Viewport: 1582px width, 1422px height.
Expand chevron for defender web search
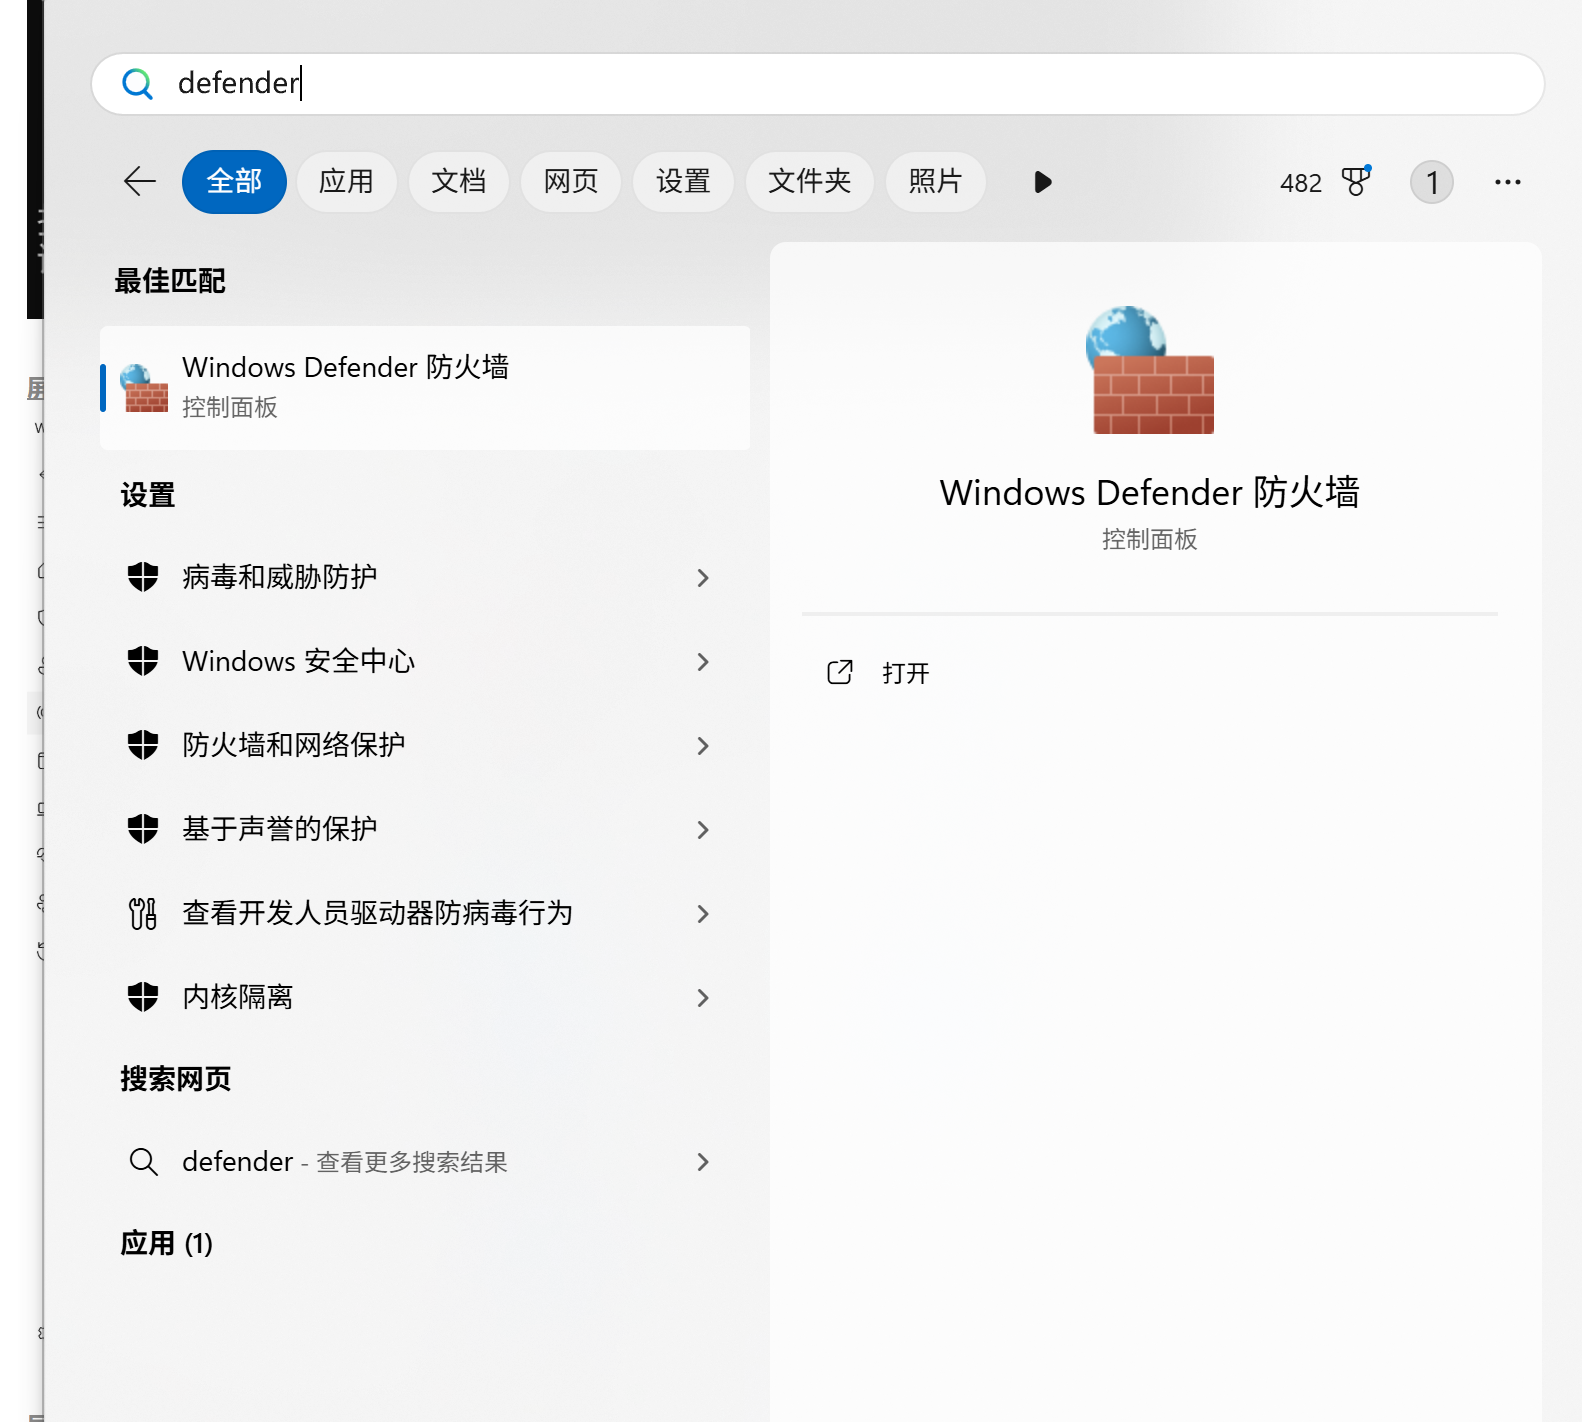(x=703, y=1162)
